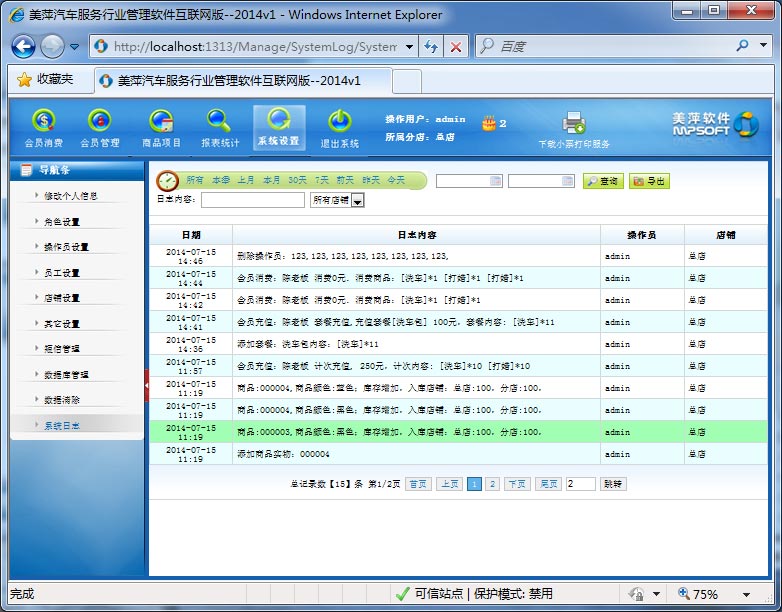Click the 导出 export button
782x612 pixels.
tap(649, 181)
